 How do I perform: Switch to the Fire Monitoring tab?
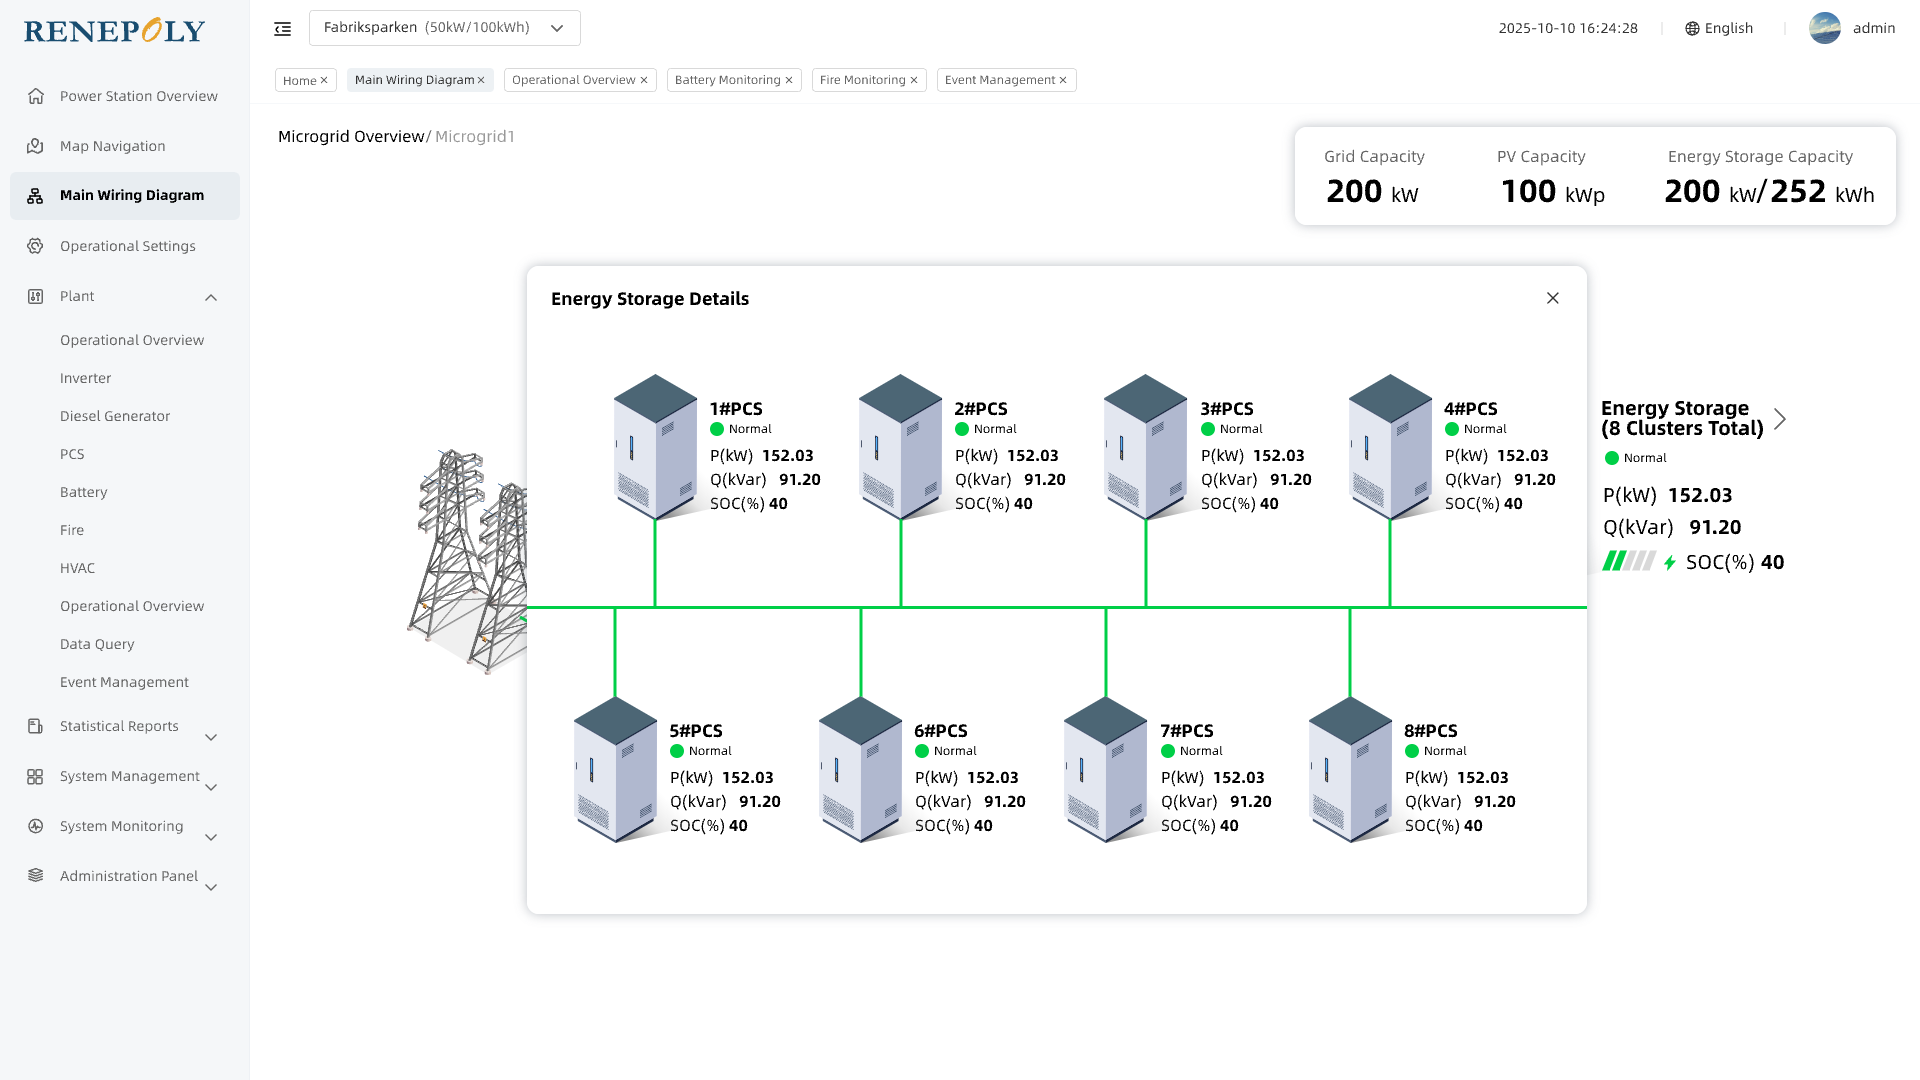862,80
